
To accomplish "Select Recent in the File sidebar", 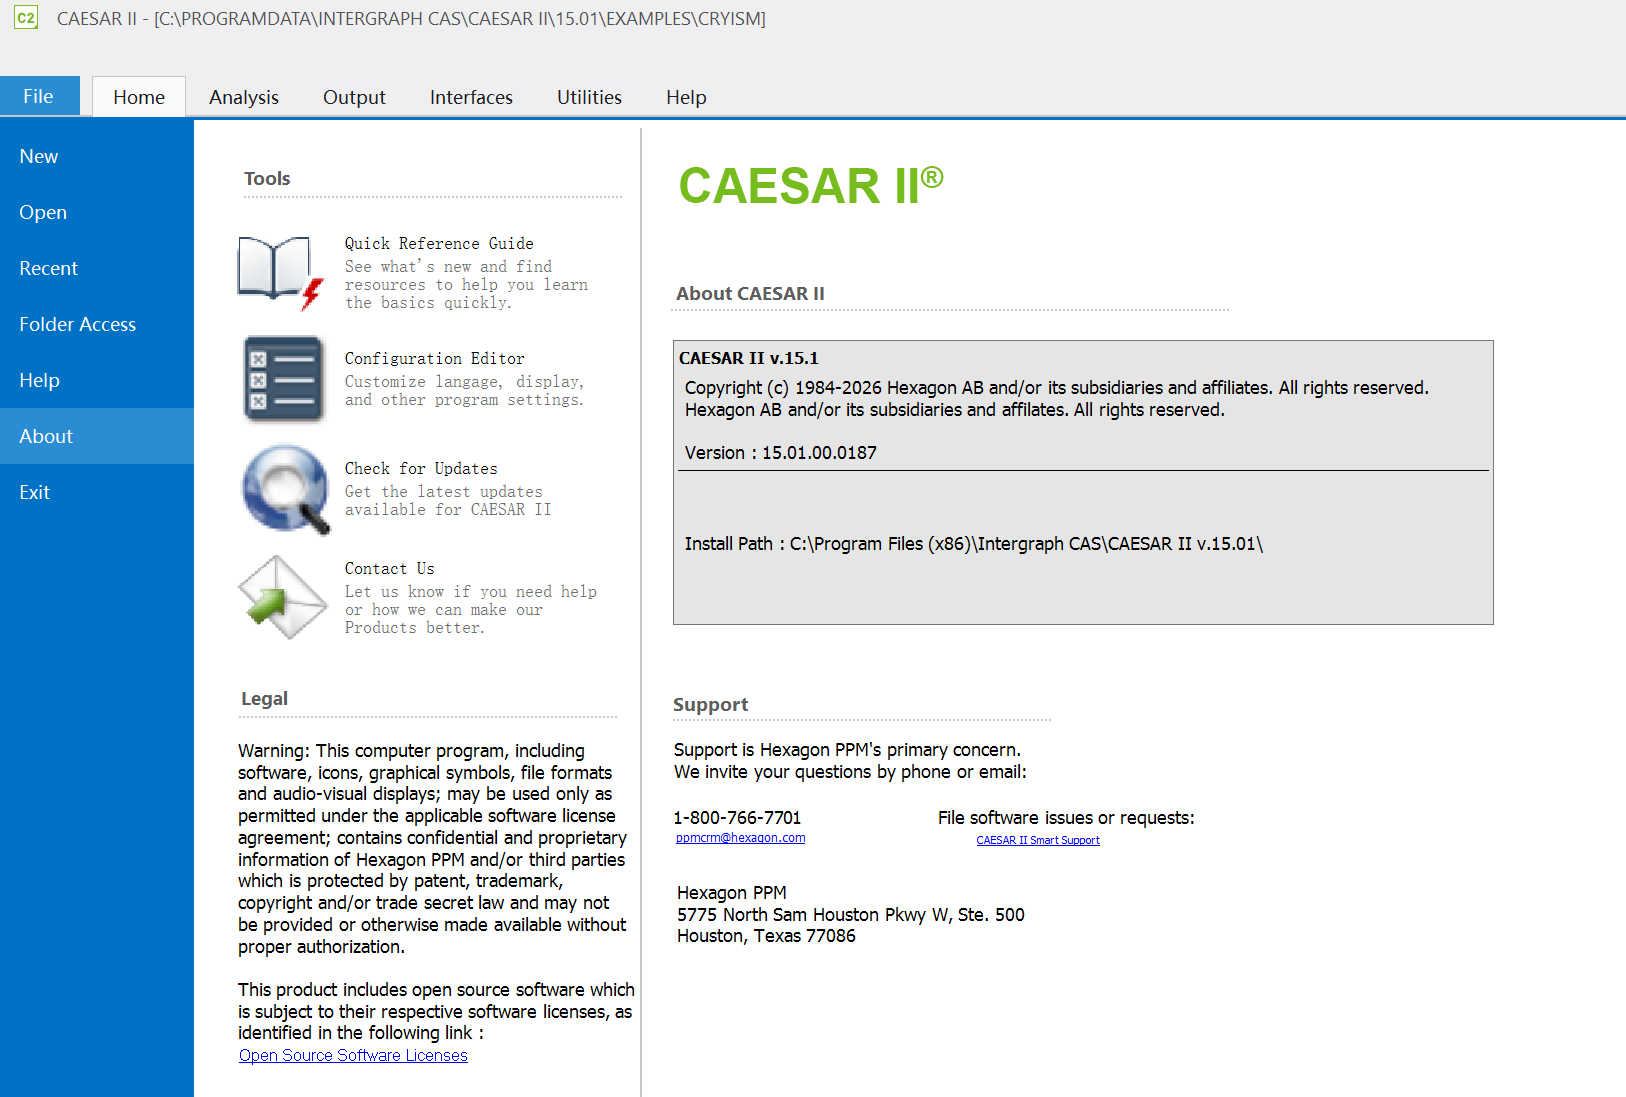I will point(97,268).
